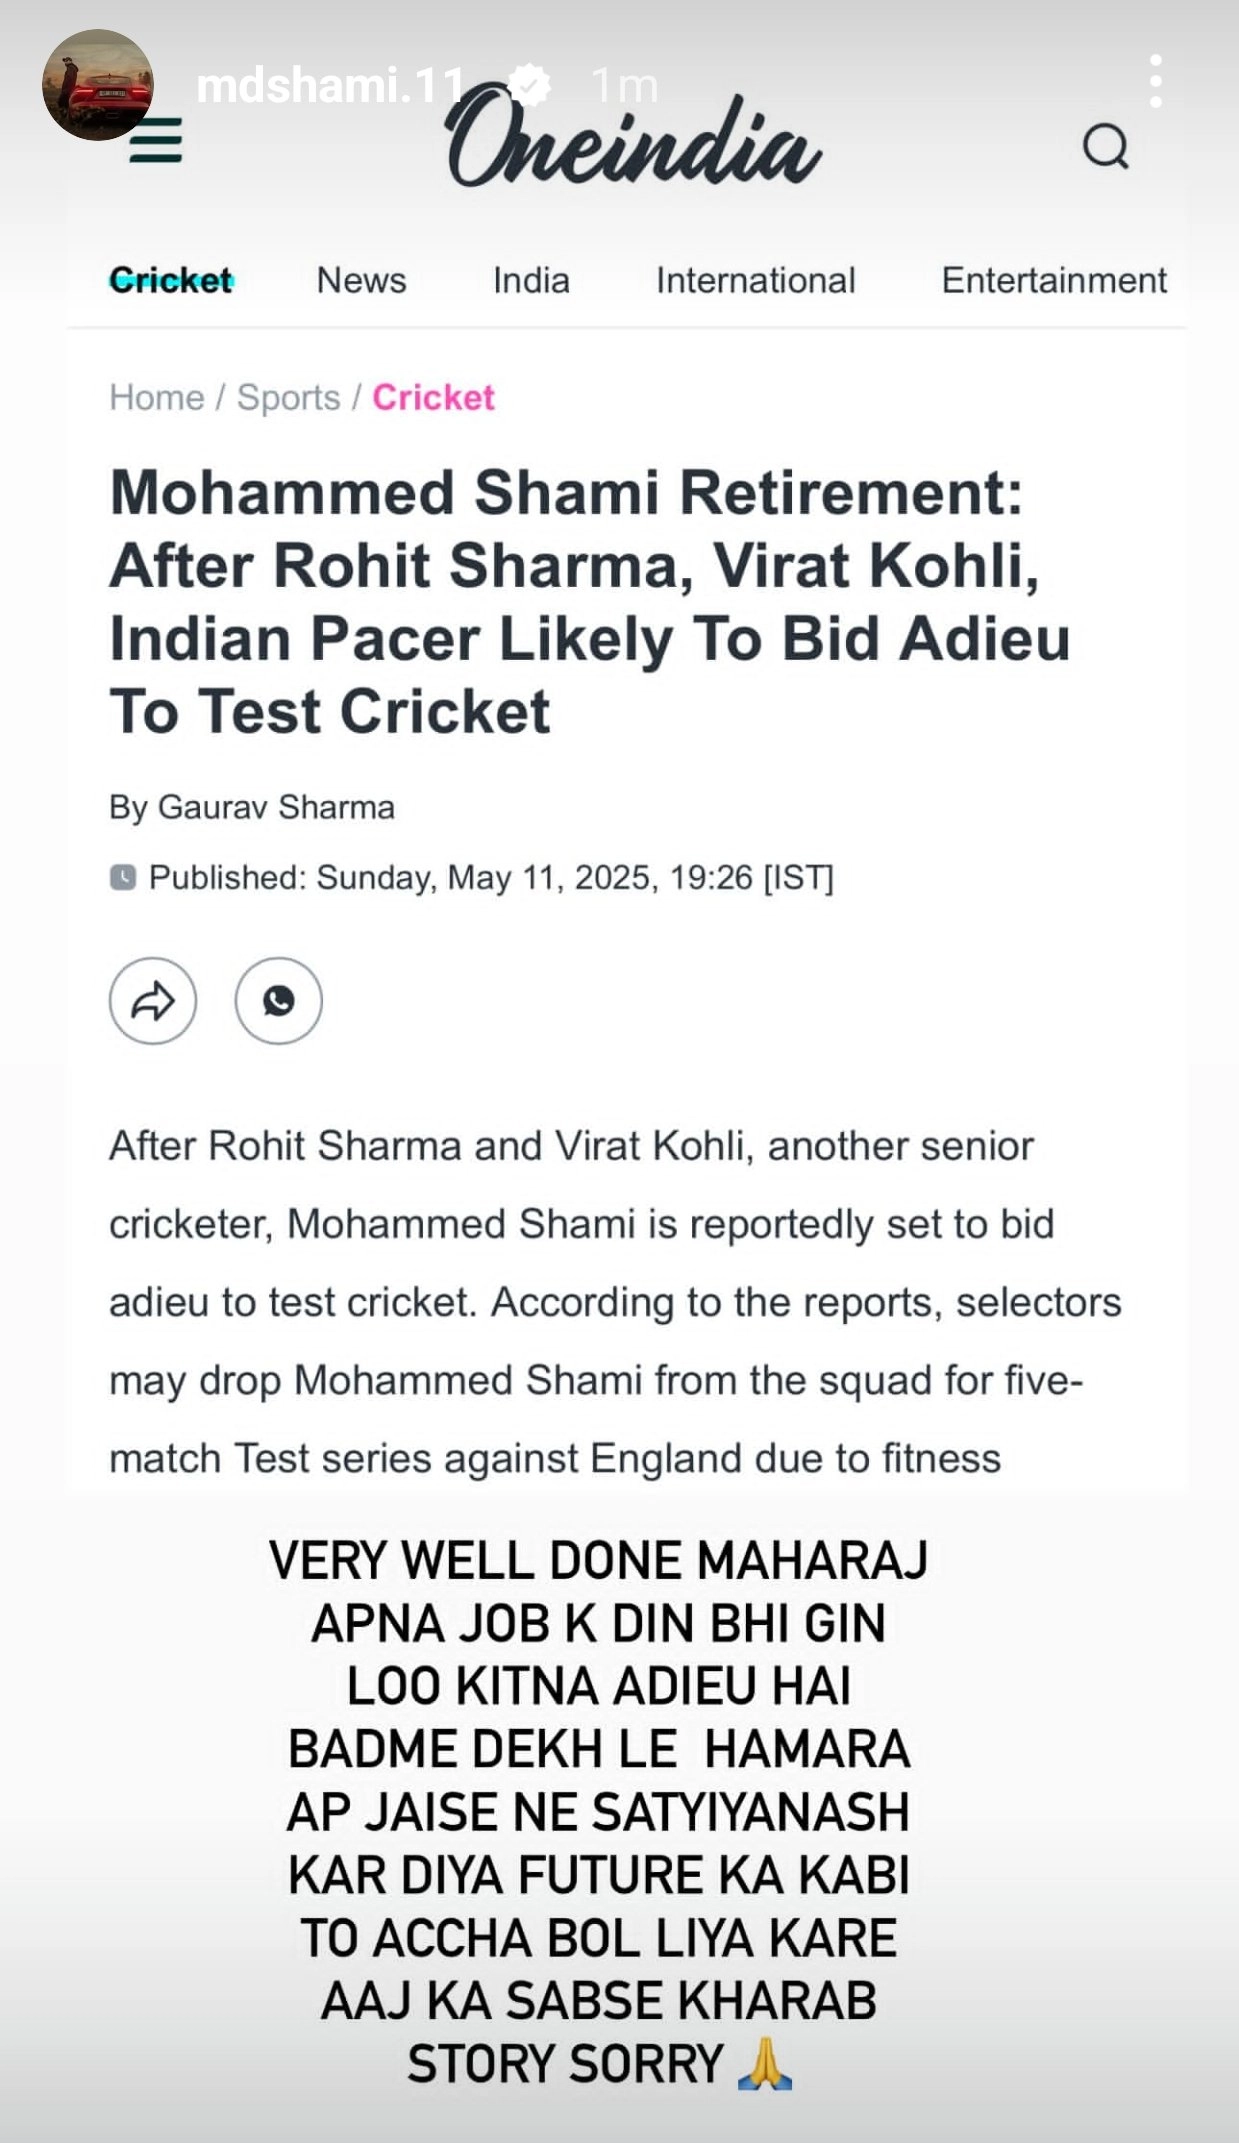Open author Gaurav Sharma's byline link
Screen dimensions: 1239x2143
[276, 807]
